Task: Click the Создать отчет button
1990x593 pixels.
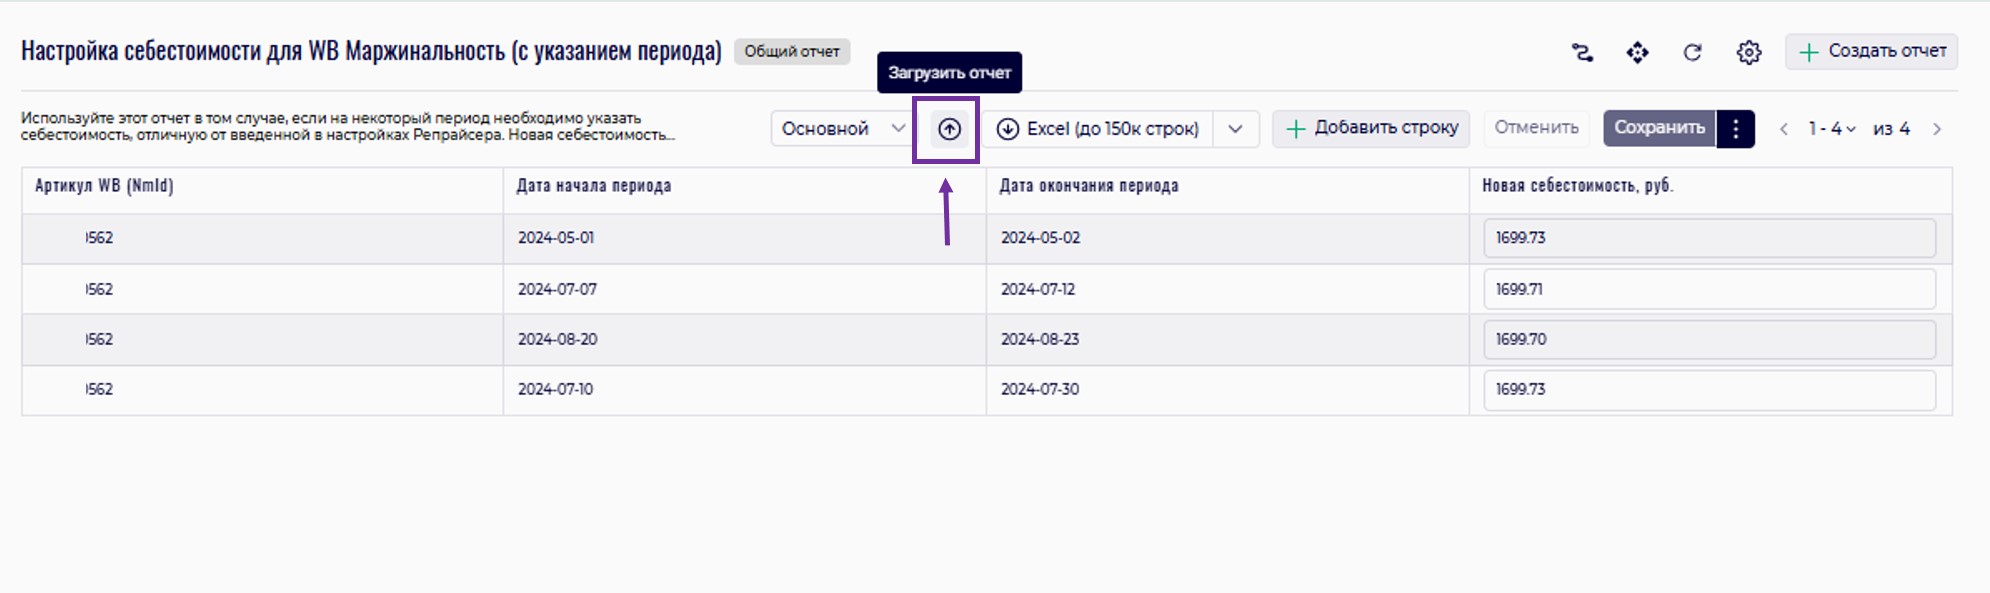Action: pos(1871,52)
